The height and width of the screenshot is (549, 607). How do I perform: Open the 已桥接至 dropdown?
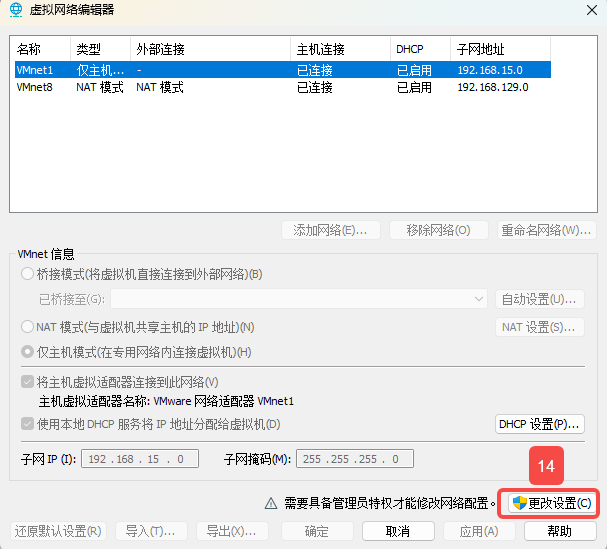click(298, 299)
